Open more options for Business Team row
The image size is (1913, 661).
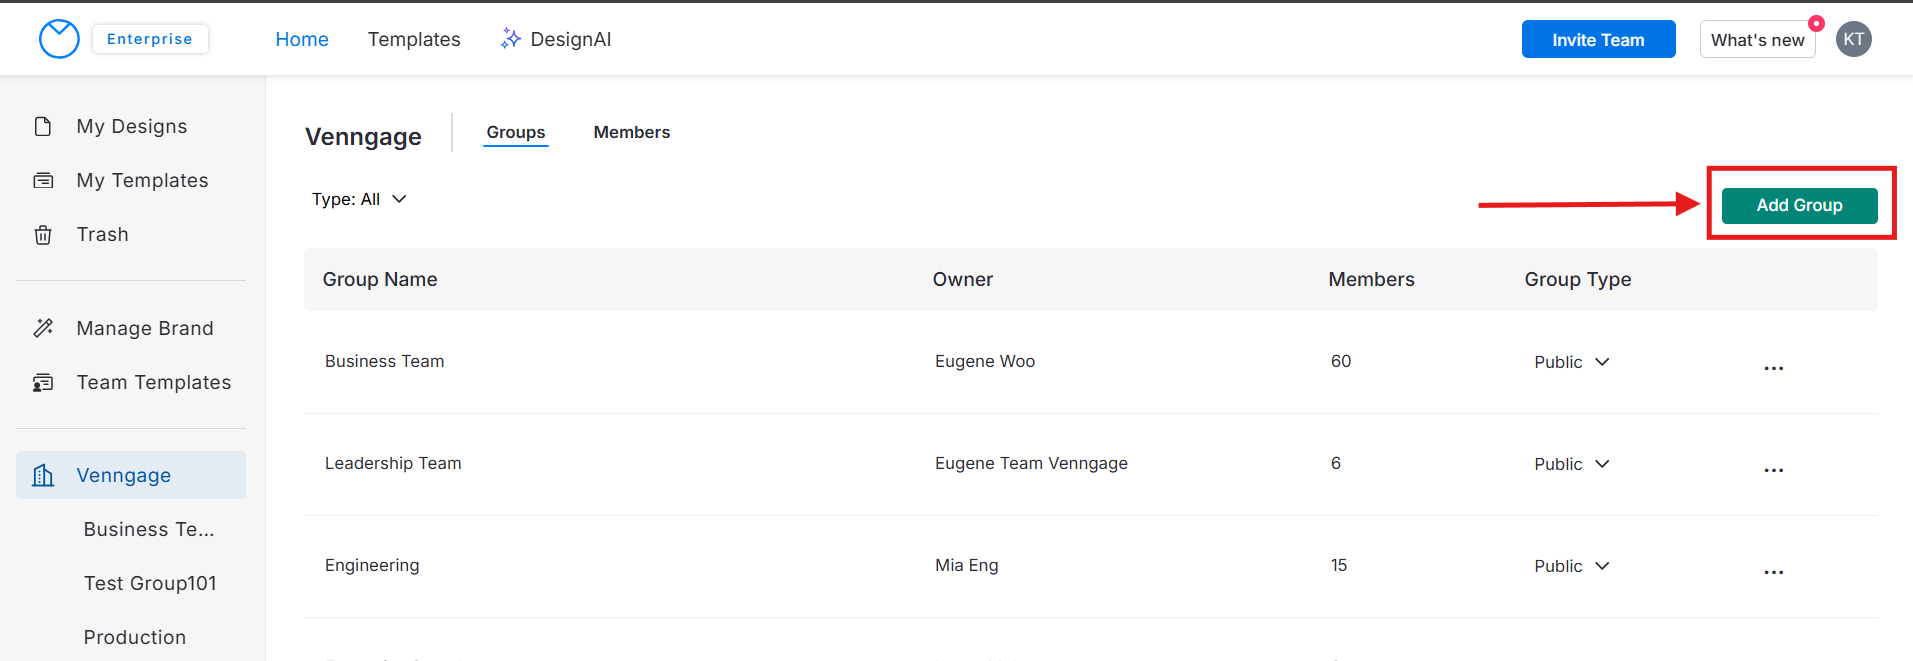tap(1773, 368)
